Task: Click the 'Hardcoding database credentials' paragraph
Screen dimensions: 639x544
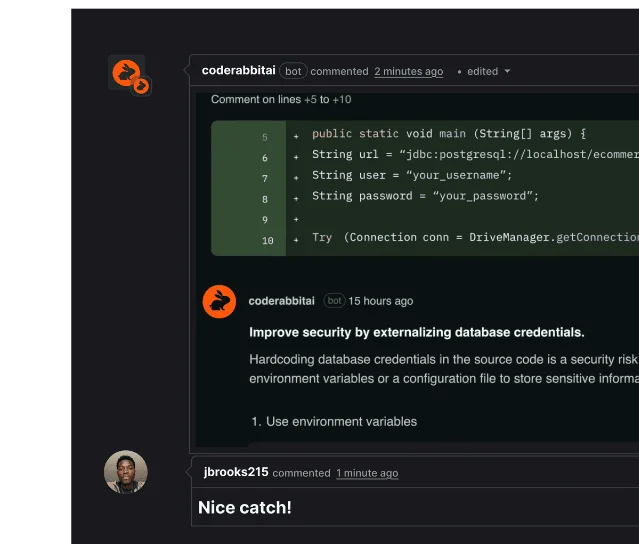Action: pos(444,369)
